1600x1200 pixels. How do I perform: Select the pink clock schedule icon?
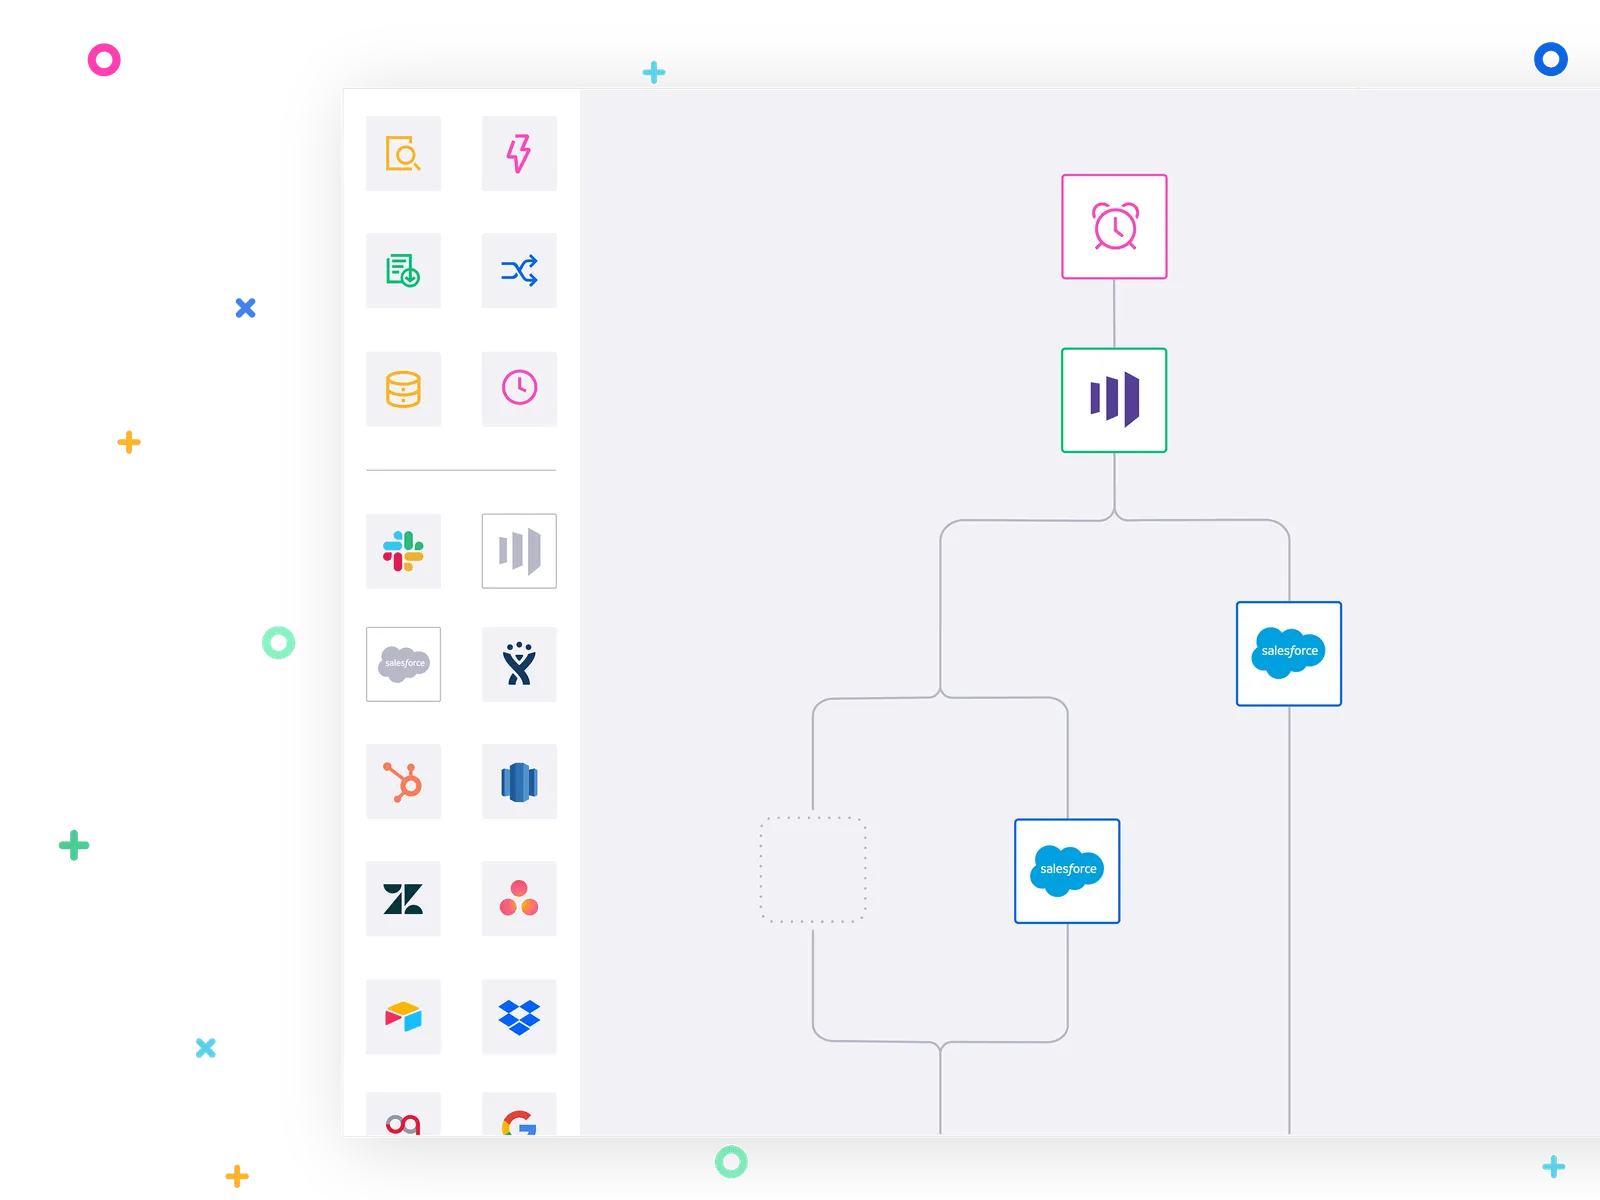(519, 388)
